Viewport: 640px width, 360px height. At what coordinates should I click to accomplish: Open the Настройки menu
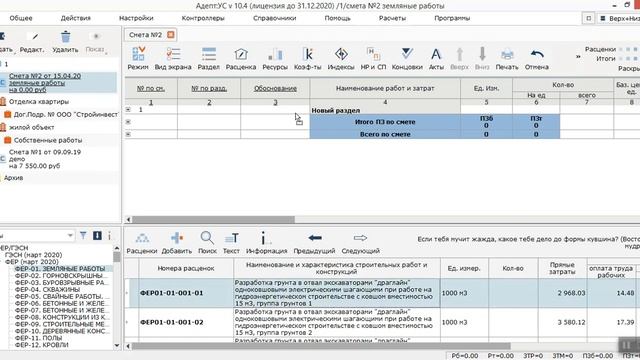[x=136, y=18]
